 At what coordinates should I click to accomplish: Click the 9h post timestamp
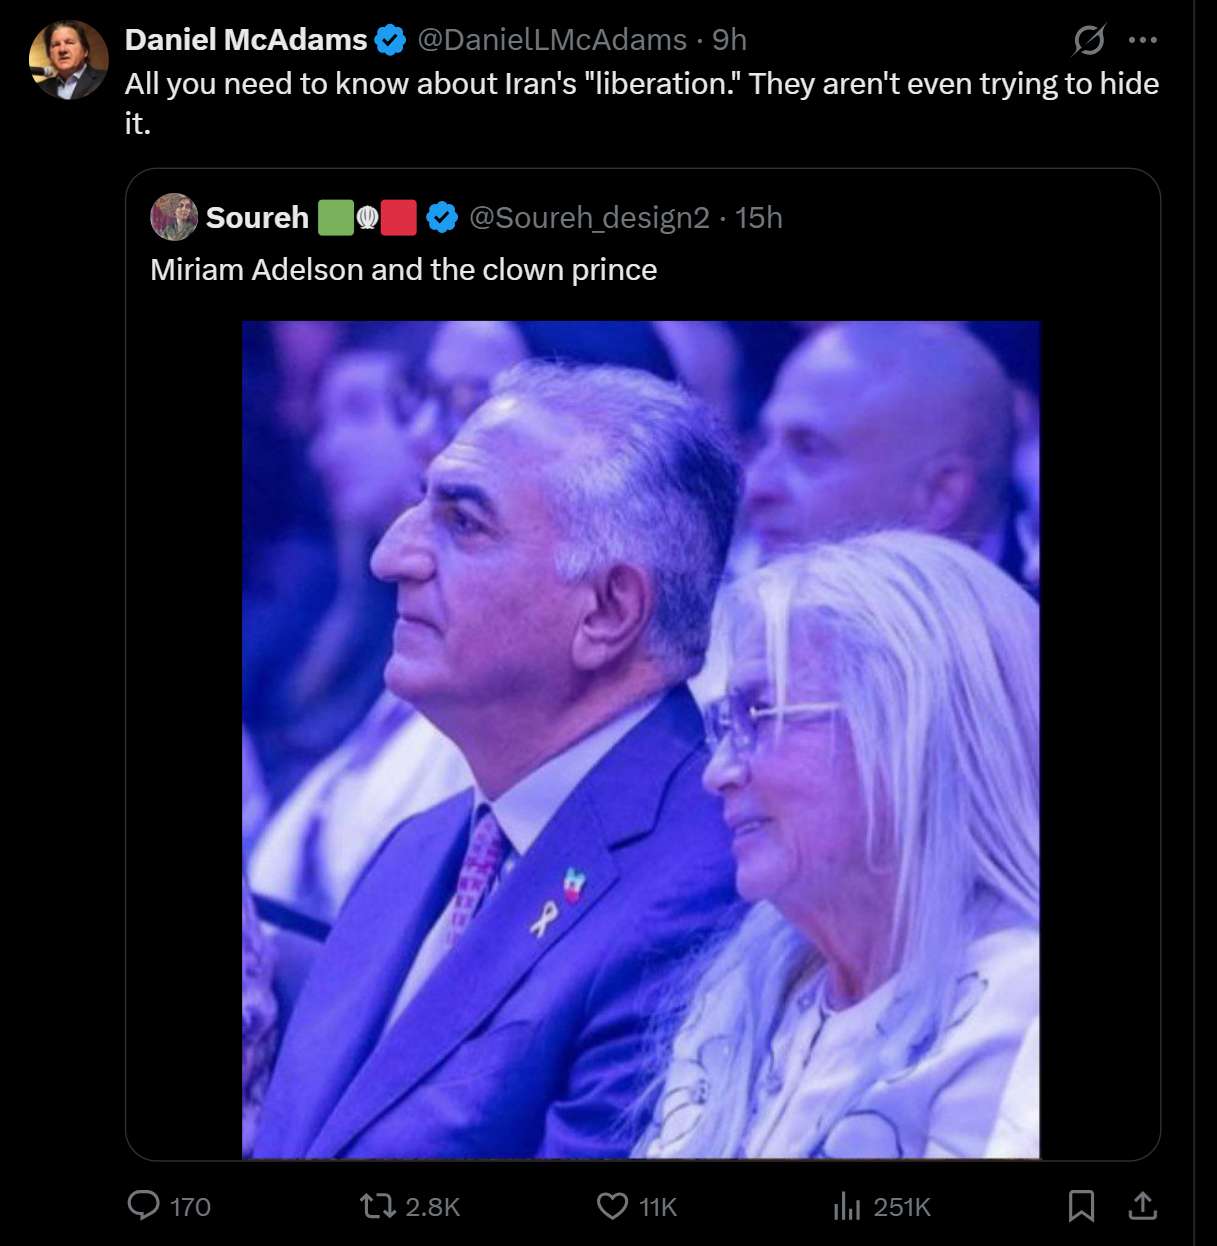[730, 40]
